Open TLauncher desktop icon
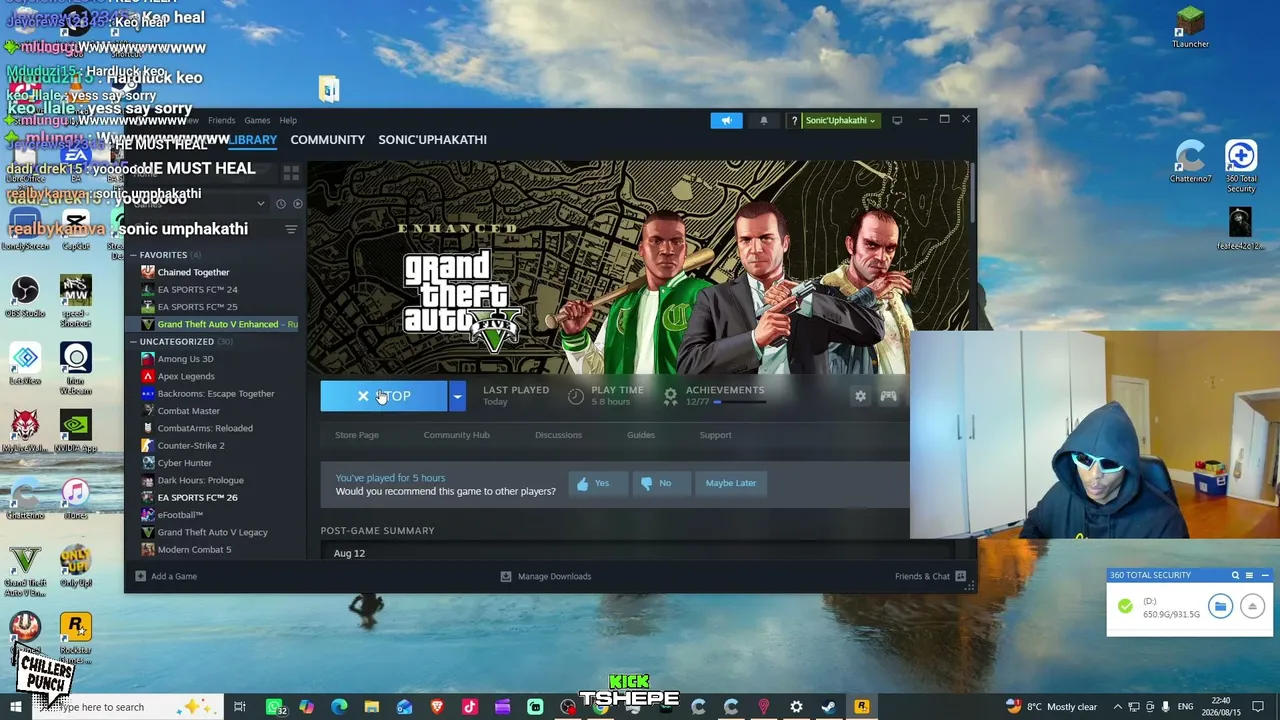 (x=1190, y=27)
